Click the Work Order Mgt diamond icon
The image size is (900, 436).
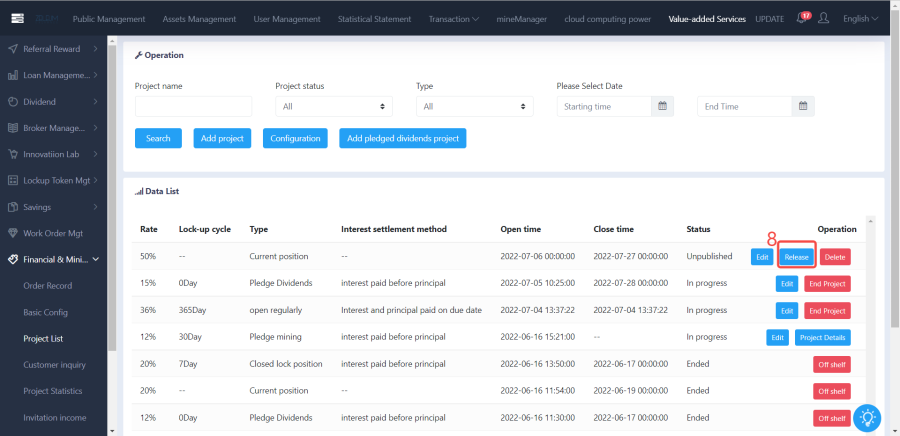pos(13,233)
